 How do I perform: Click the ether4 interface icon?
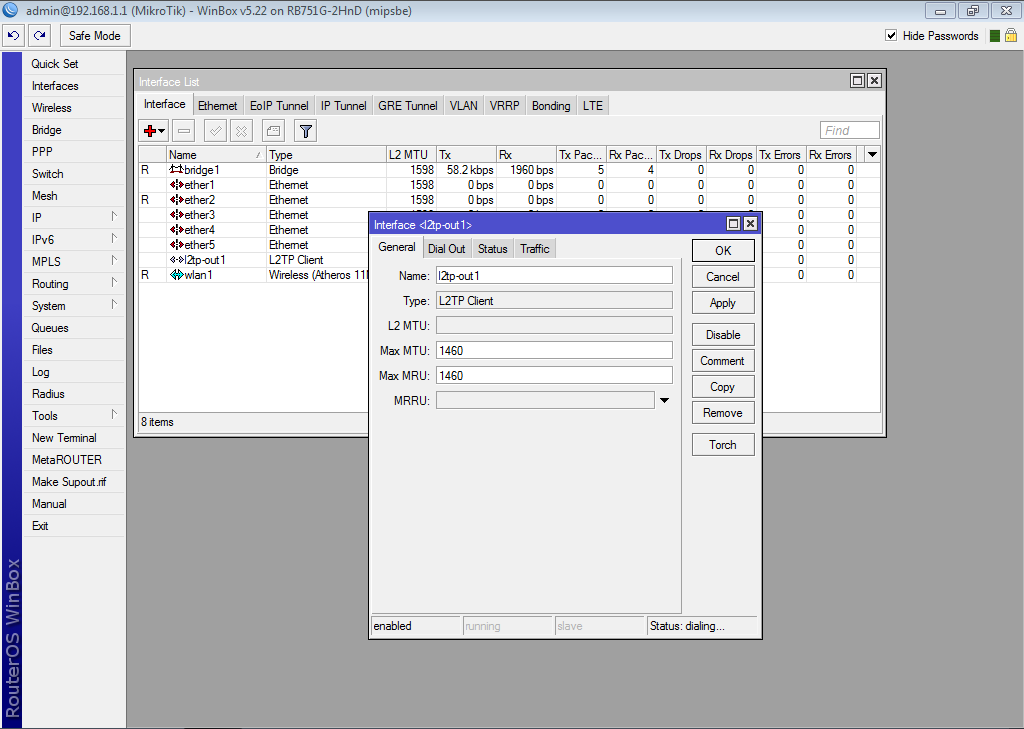[176, 230]
